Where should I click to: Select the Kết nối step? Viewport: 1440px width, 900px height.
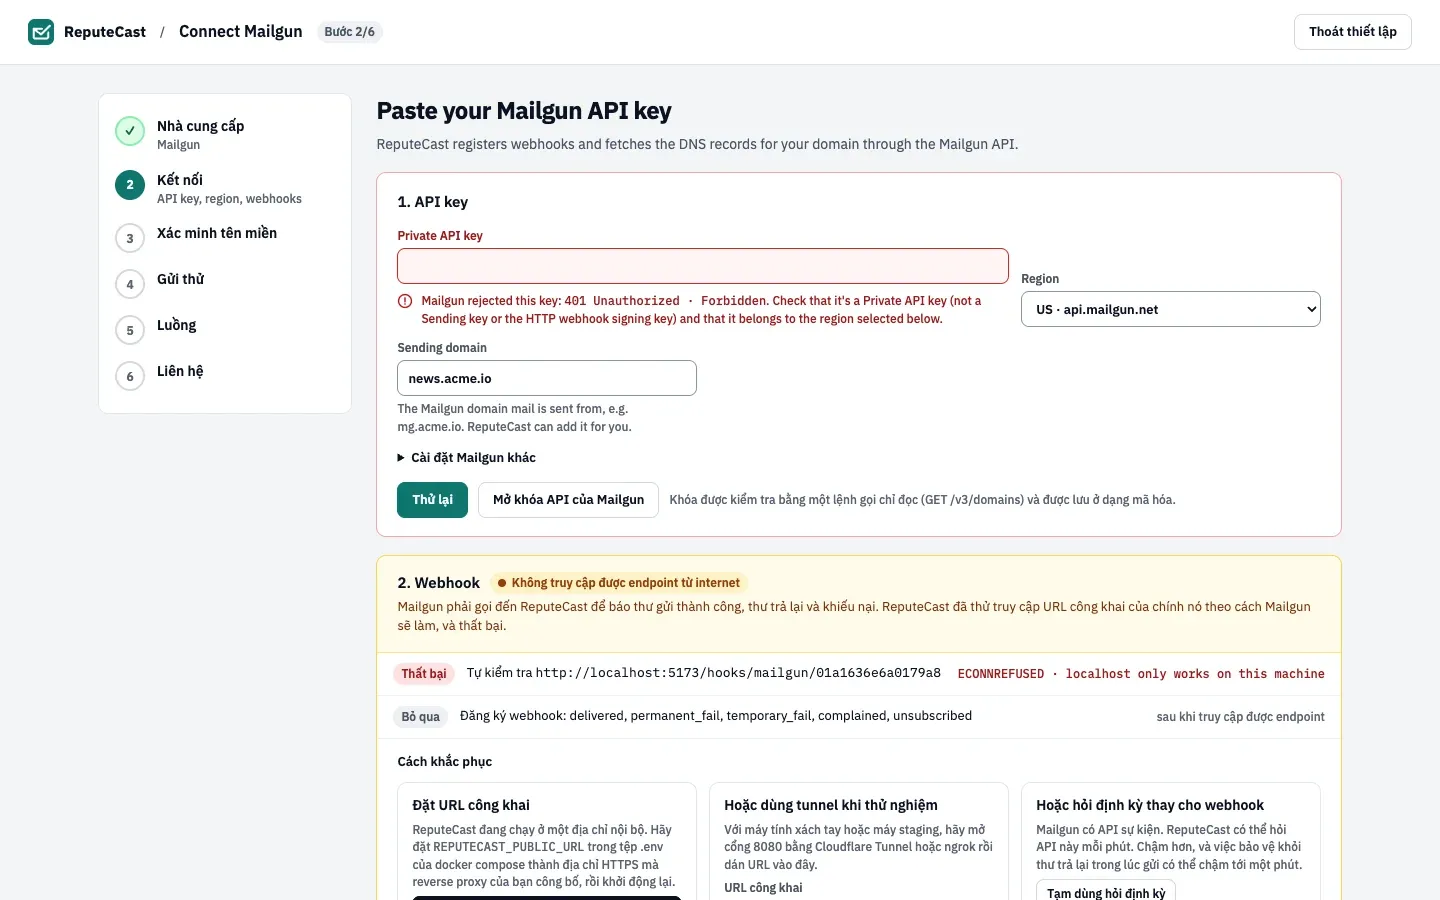click(x=225, y=188)
